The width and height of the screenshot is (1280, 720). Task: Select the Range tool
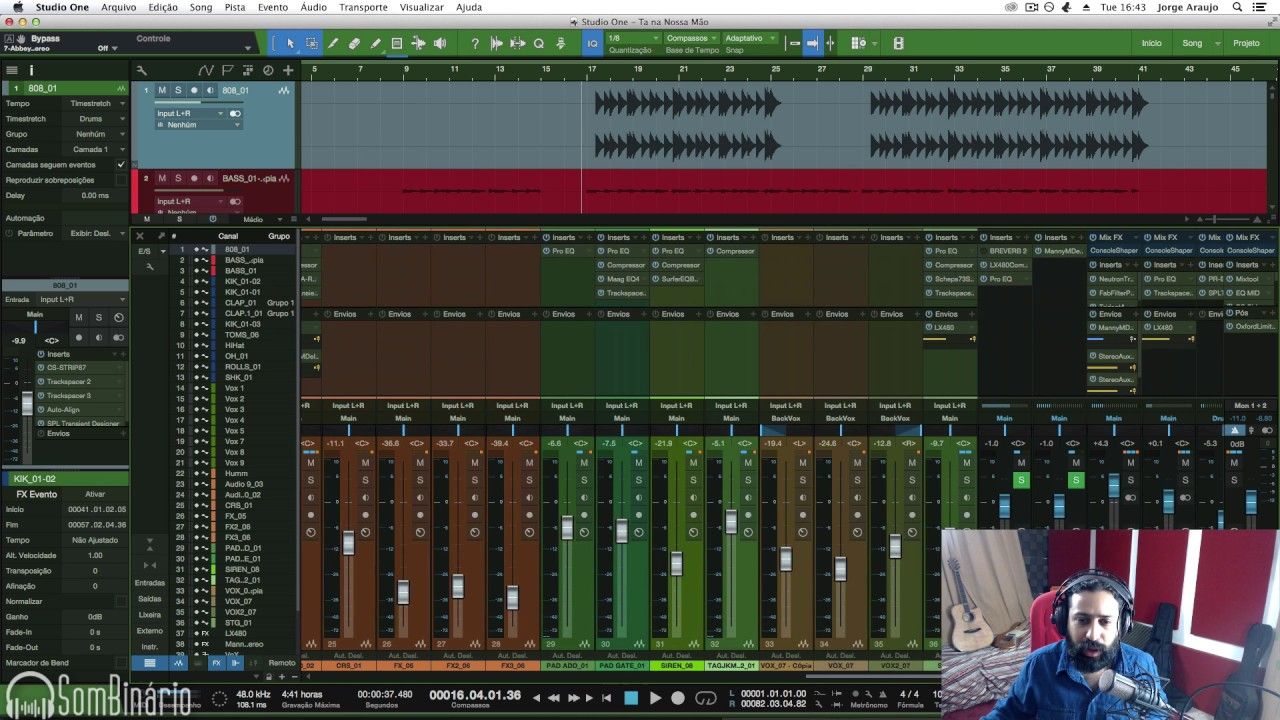tap(311, 43)
